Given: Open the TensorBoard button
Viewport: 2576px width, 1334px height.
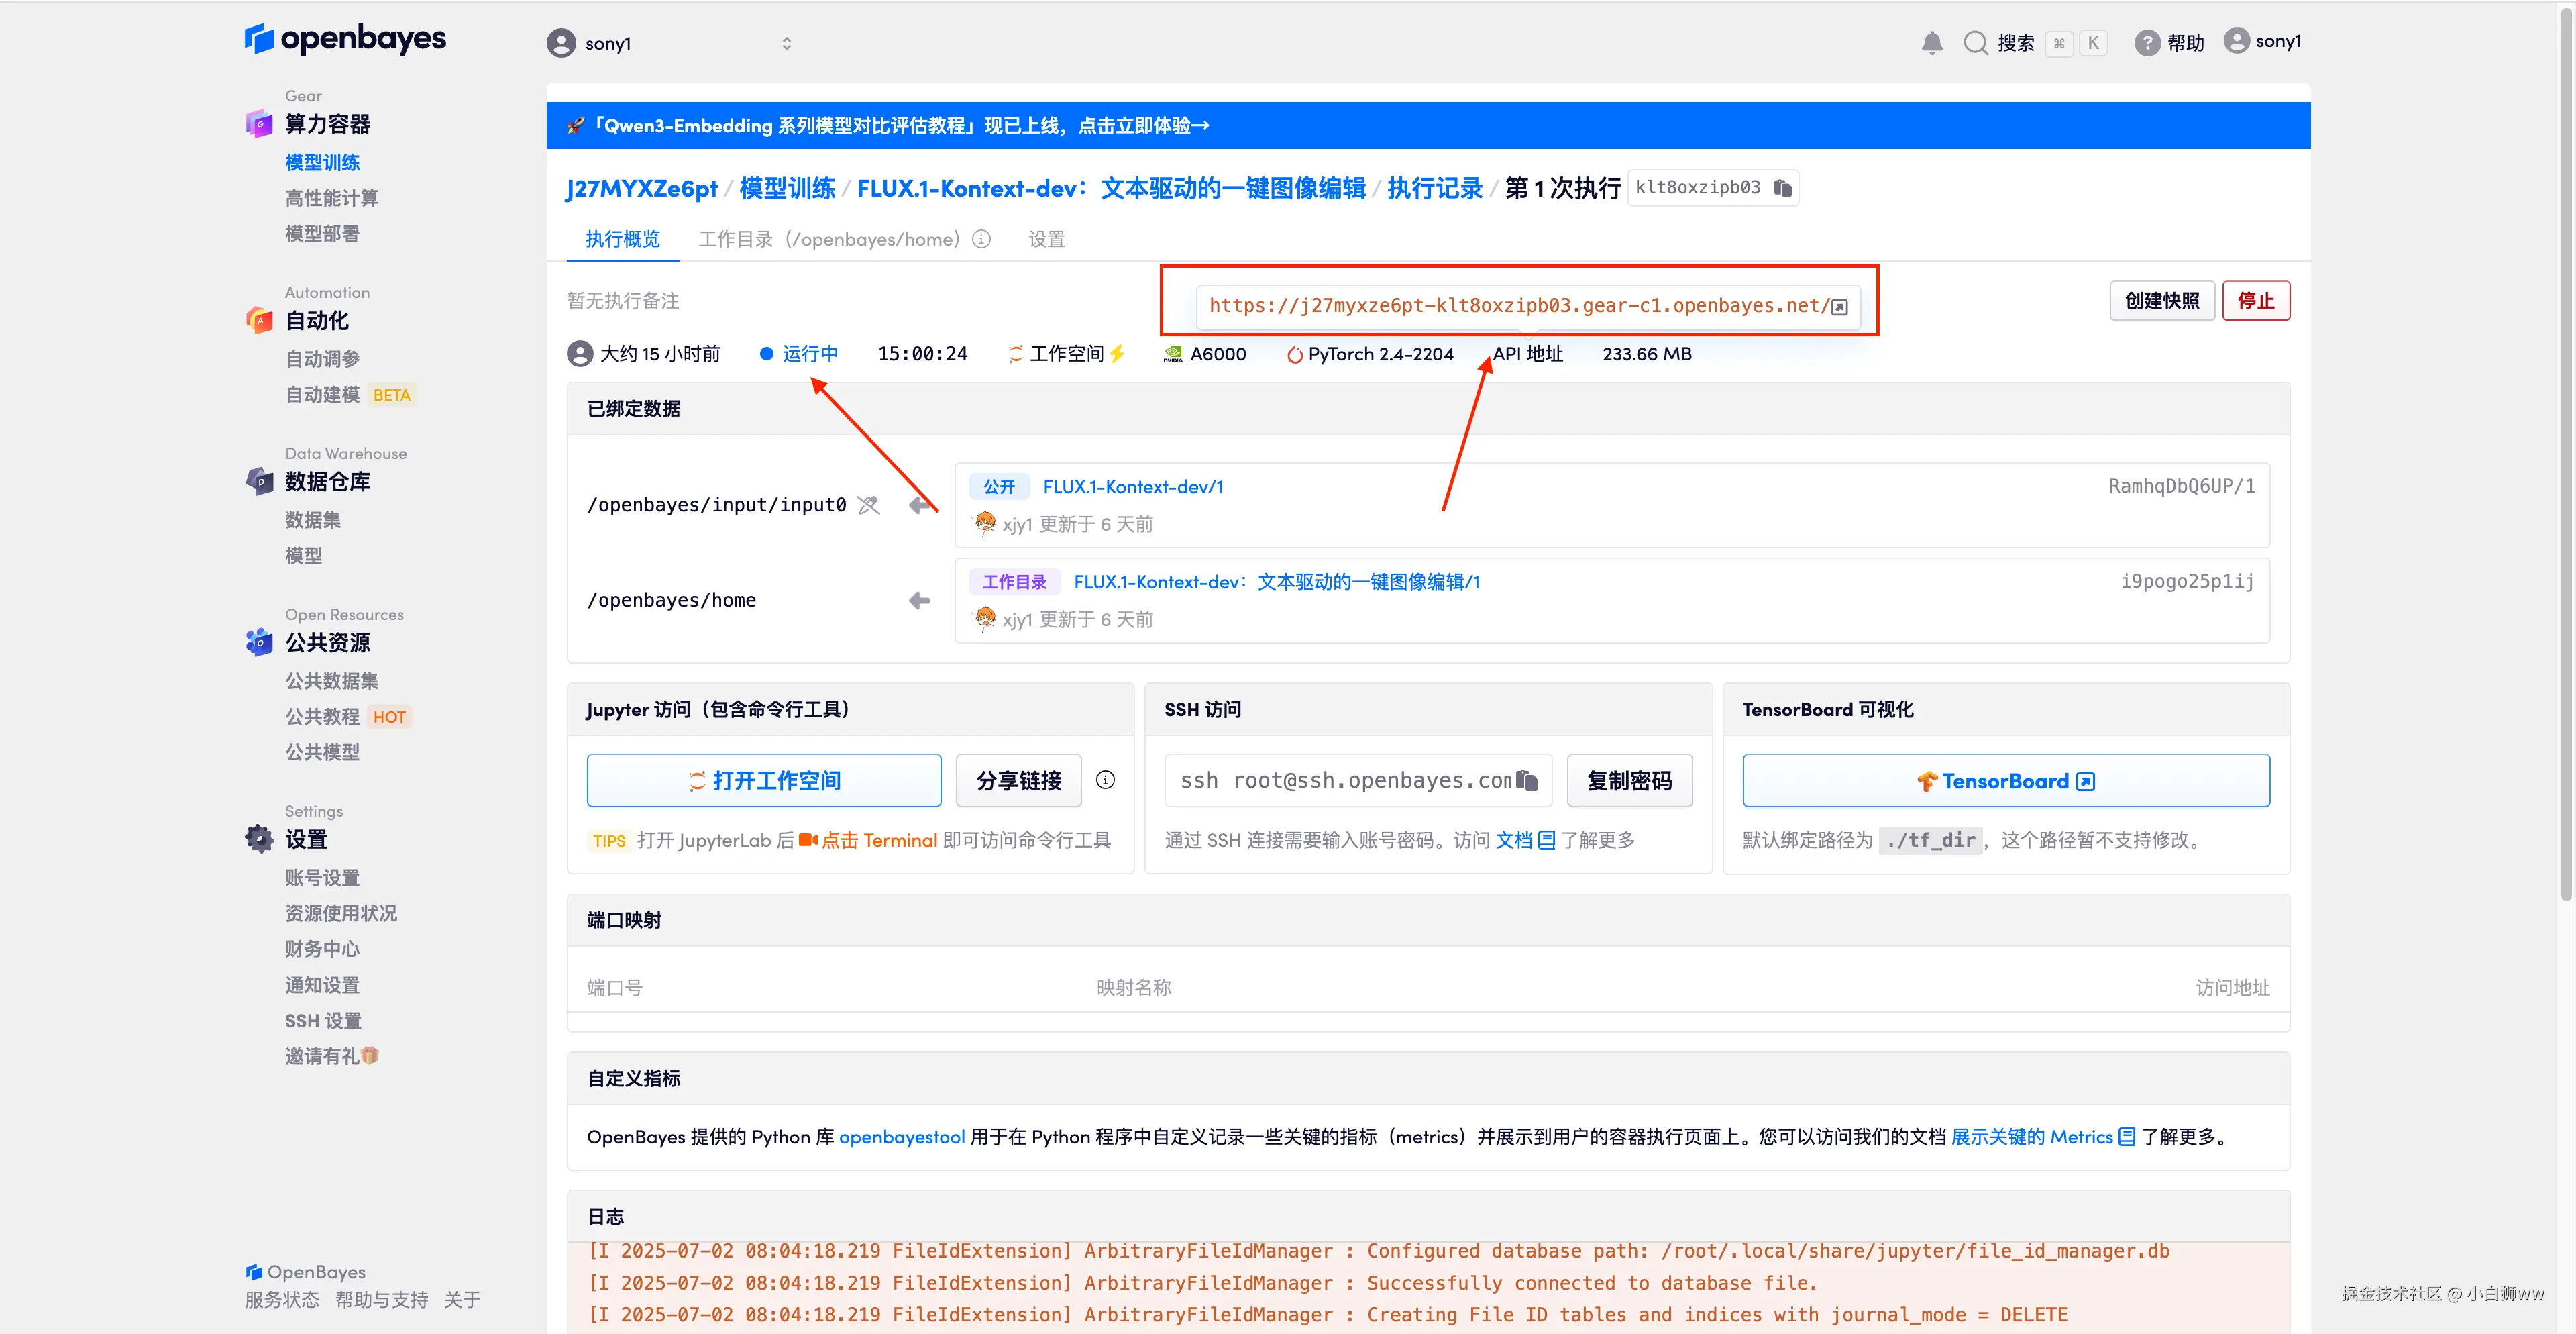Looking at the screenshot, I should point(2005,781).
